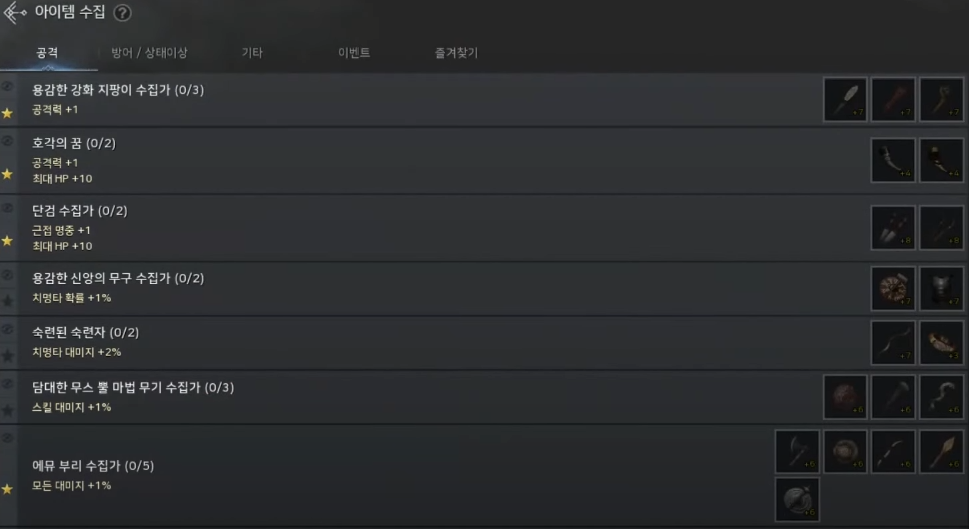Open the 즐겨찾기 favorites tab
Image resolution: width=969 pixels, height=529 pixels.
(x=456, y=53)
